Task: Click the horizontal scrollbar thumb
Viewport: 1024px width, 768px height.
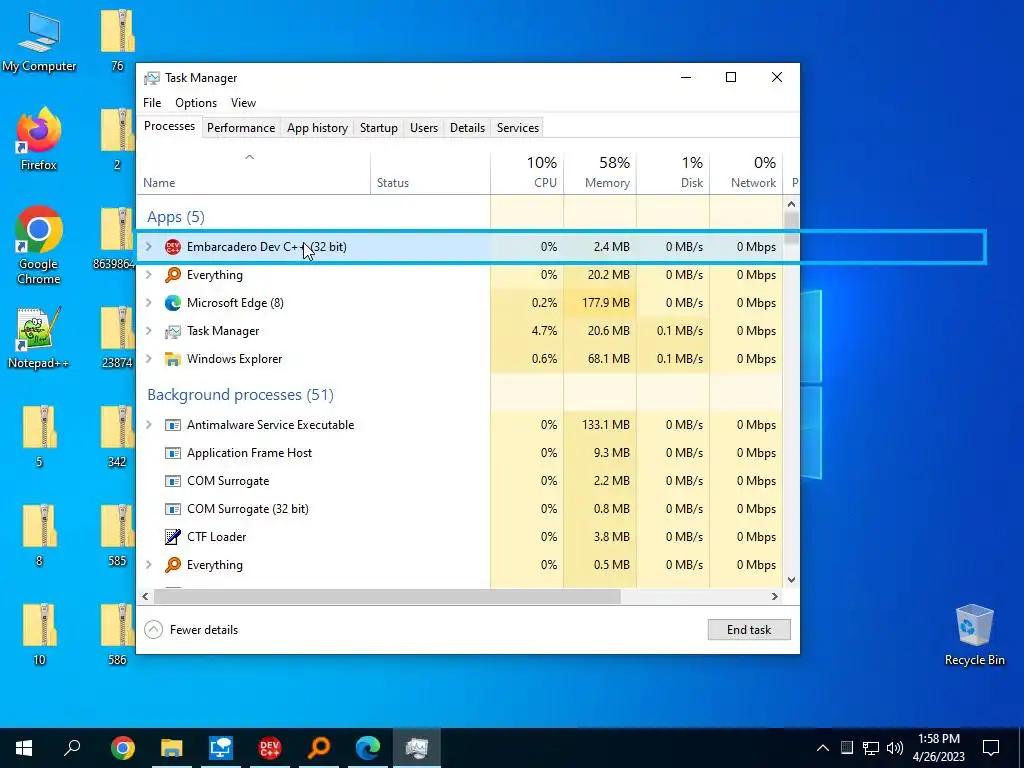Action: 387,596
